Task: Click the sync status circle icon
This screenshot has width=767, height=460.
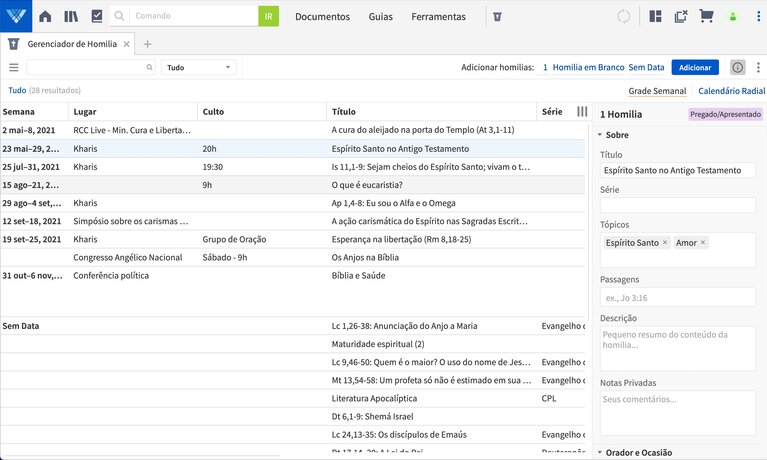Action: coord(624,16)
